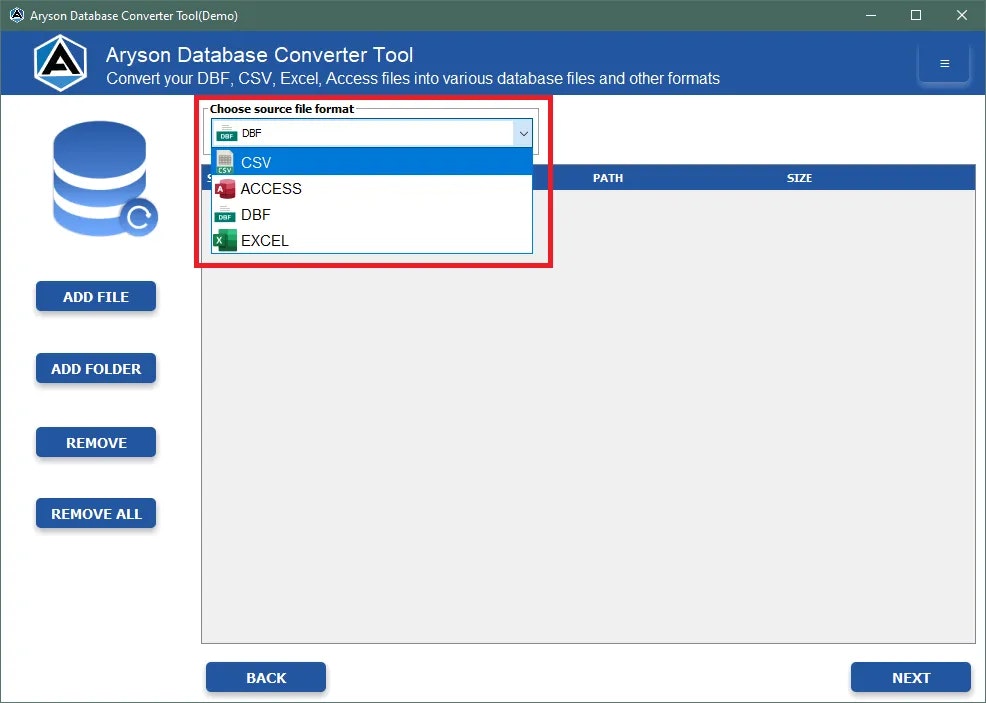Click the database refresh illustration icon

[x=104, y=179]
